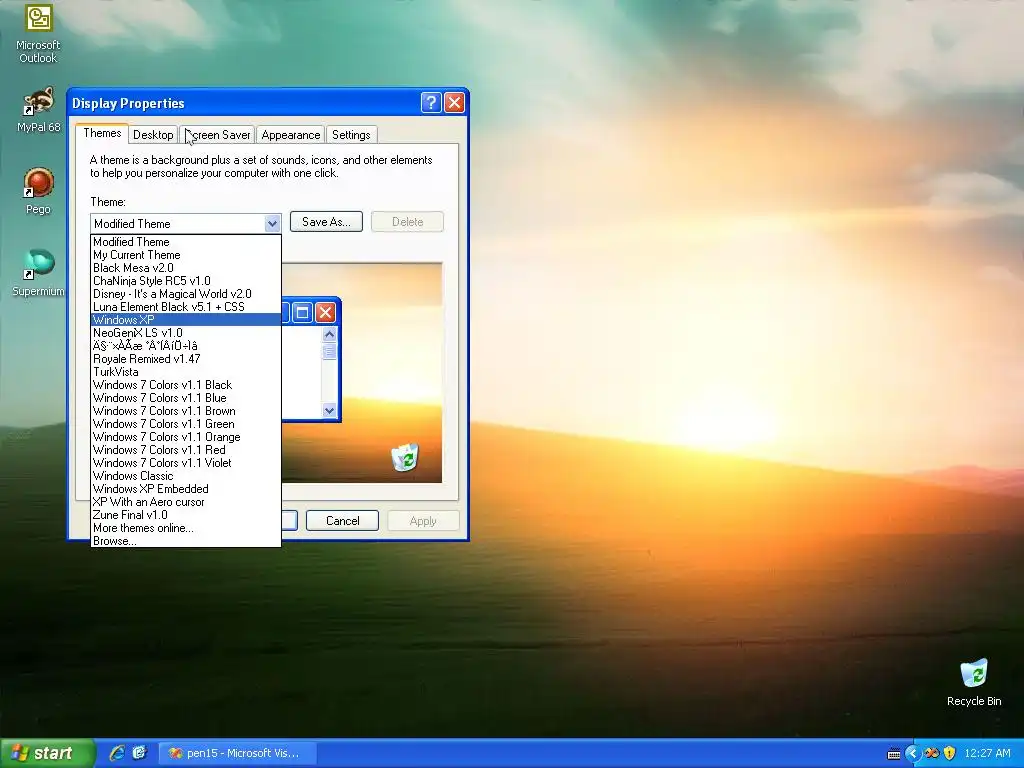Click the preview window's close button
1024x768 pixels.
pyautogui.click(x=325, y=312)
